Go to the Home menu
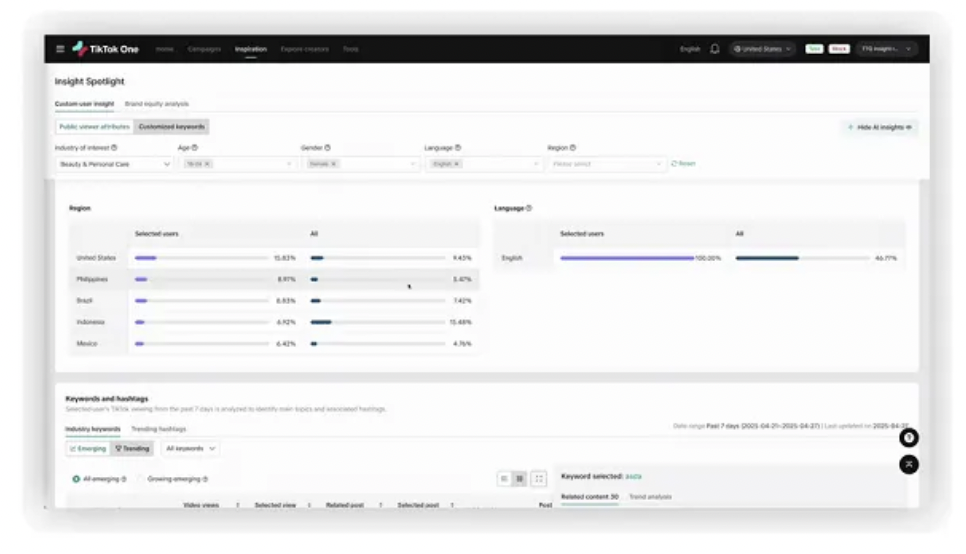Screen dimensions: 966x554 (164, 49)
